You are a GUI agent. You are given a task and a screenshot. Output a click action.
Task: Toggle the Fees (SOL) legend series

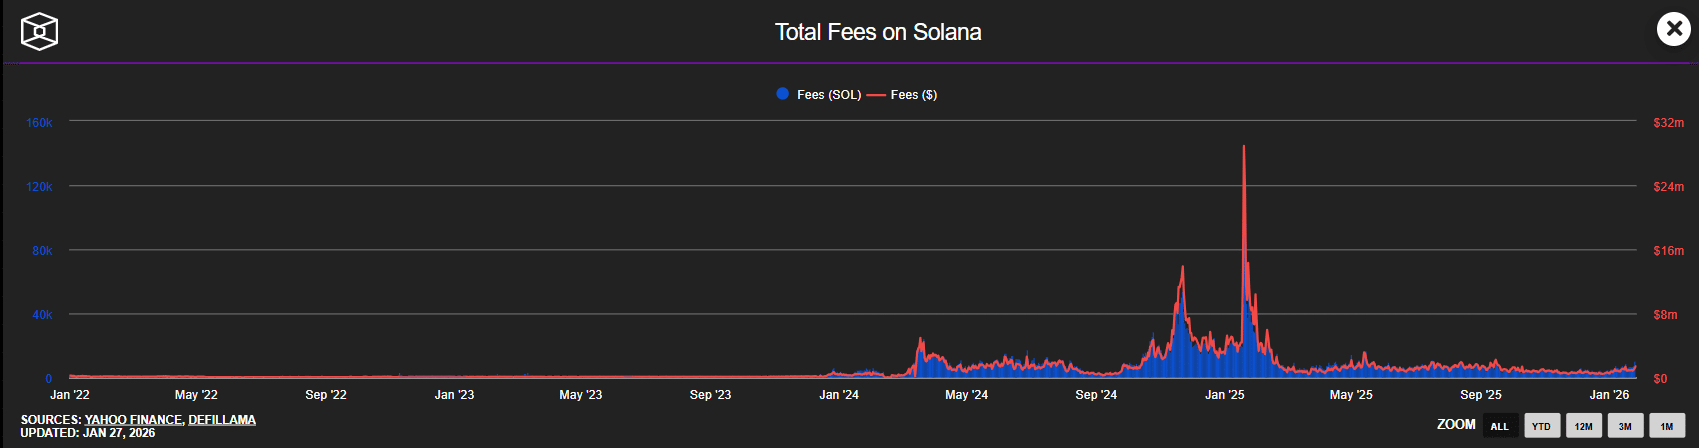click(818, 94)
